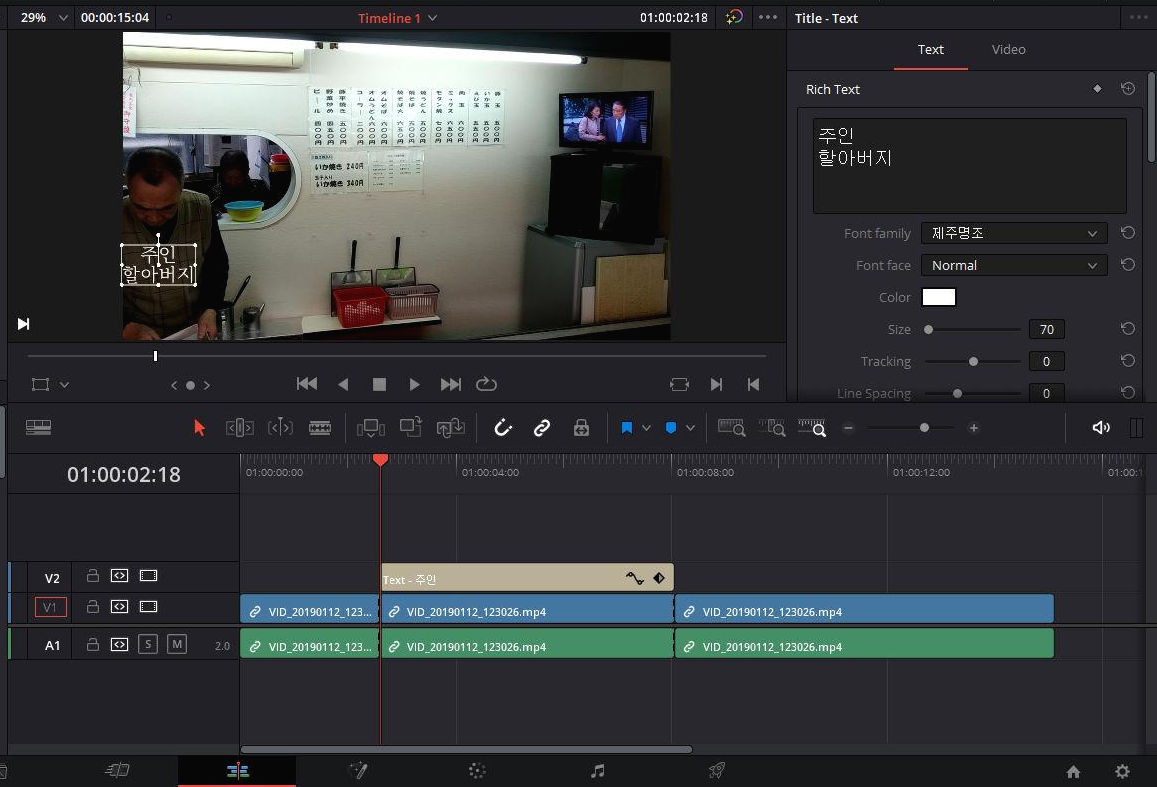Click bypass color grades icon
This screenshot has width=1157, height=787.
pos(733,17)
